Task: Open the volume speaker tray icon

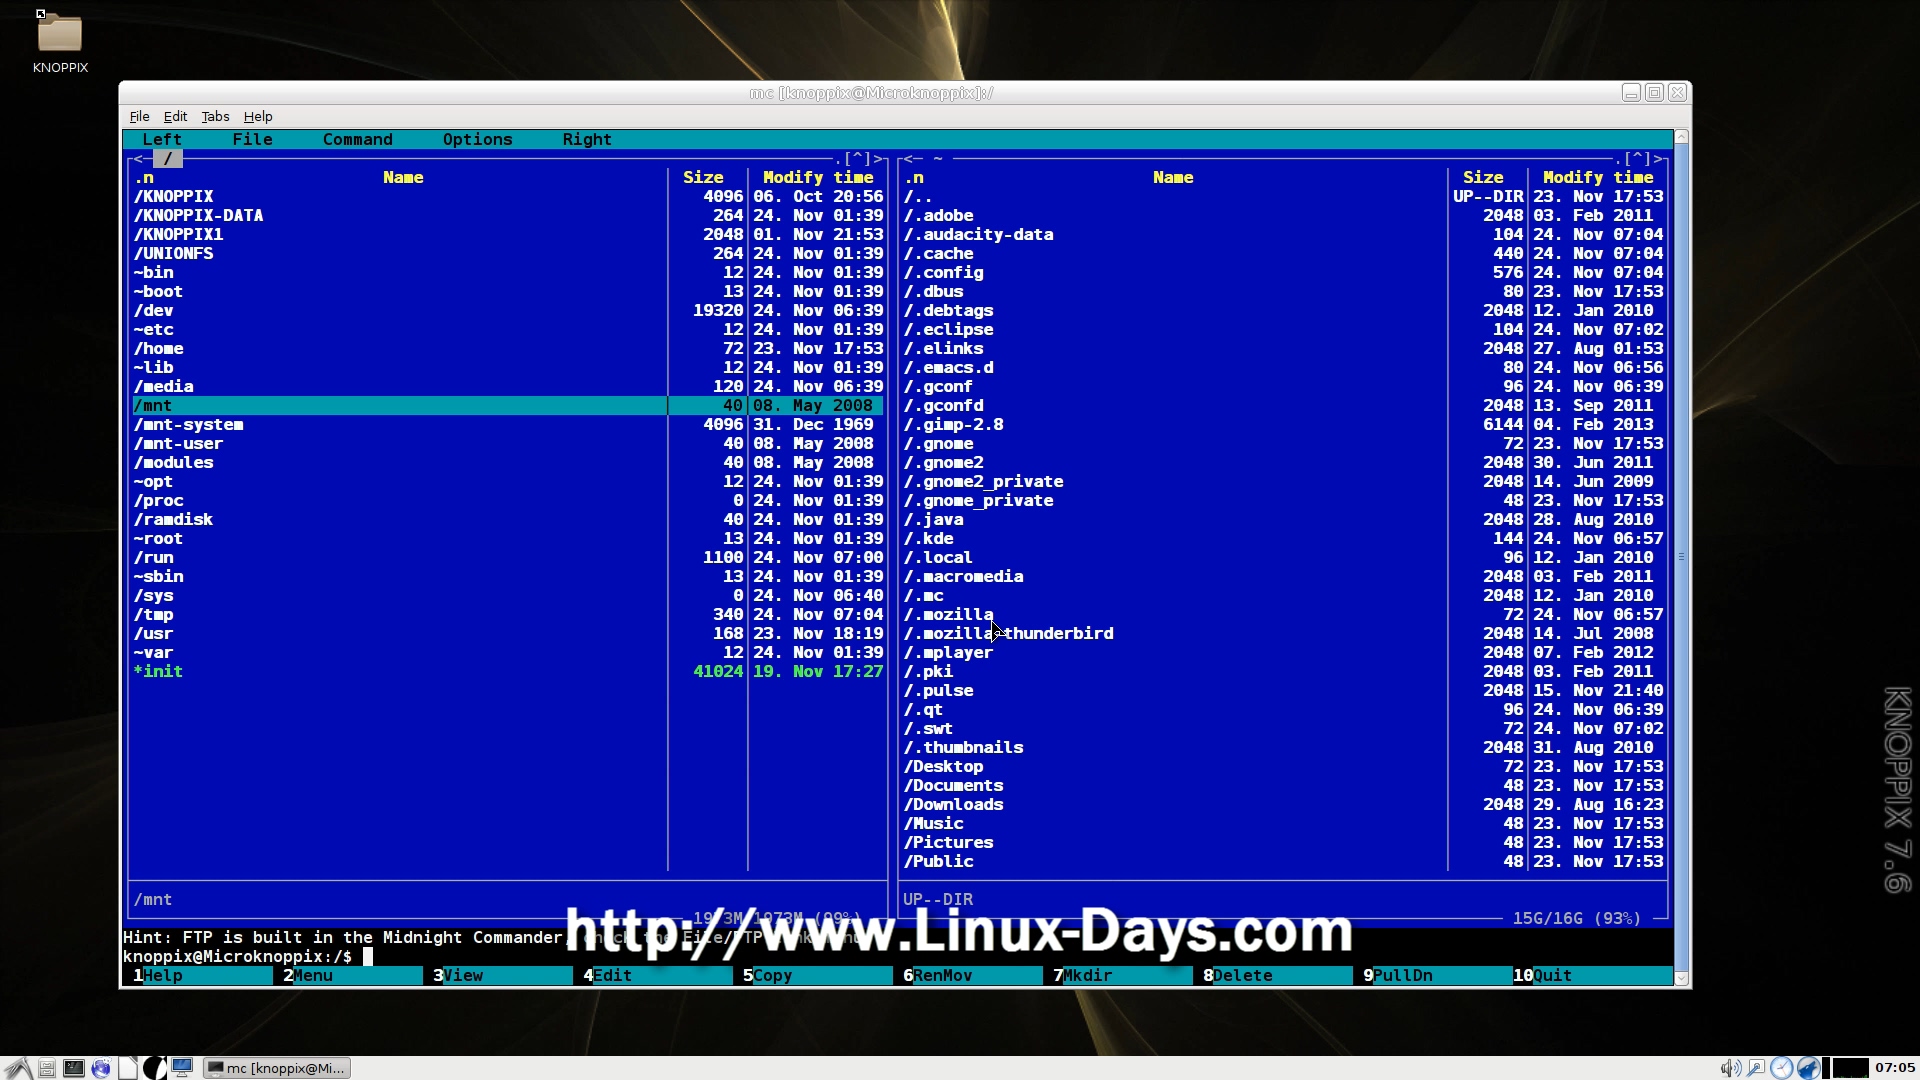Action: tap(1730, 1068)
